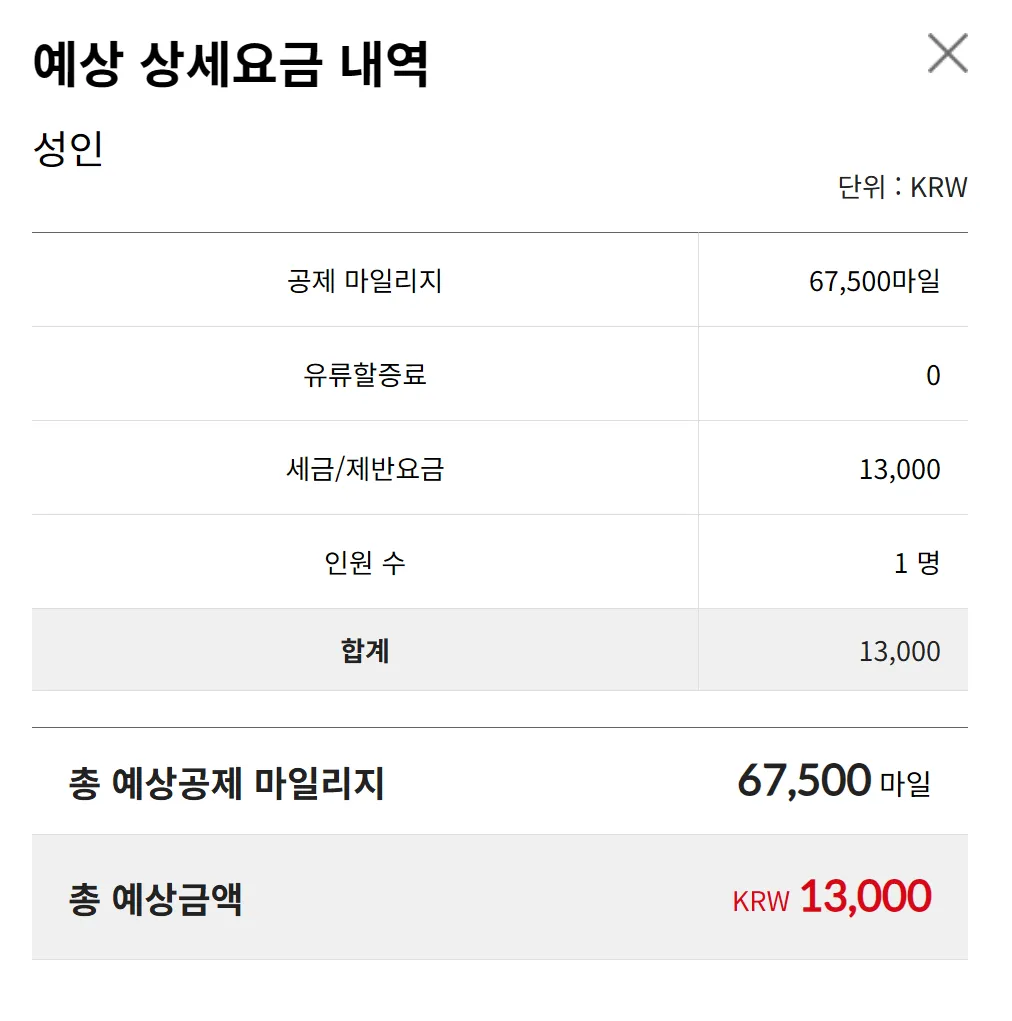
Task: Select the 총 예상공제 마일리지 label
Action: coord(226,783)
